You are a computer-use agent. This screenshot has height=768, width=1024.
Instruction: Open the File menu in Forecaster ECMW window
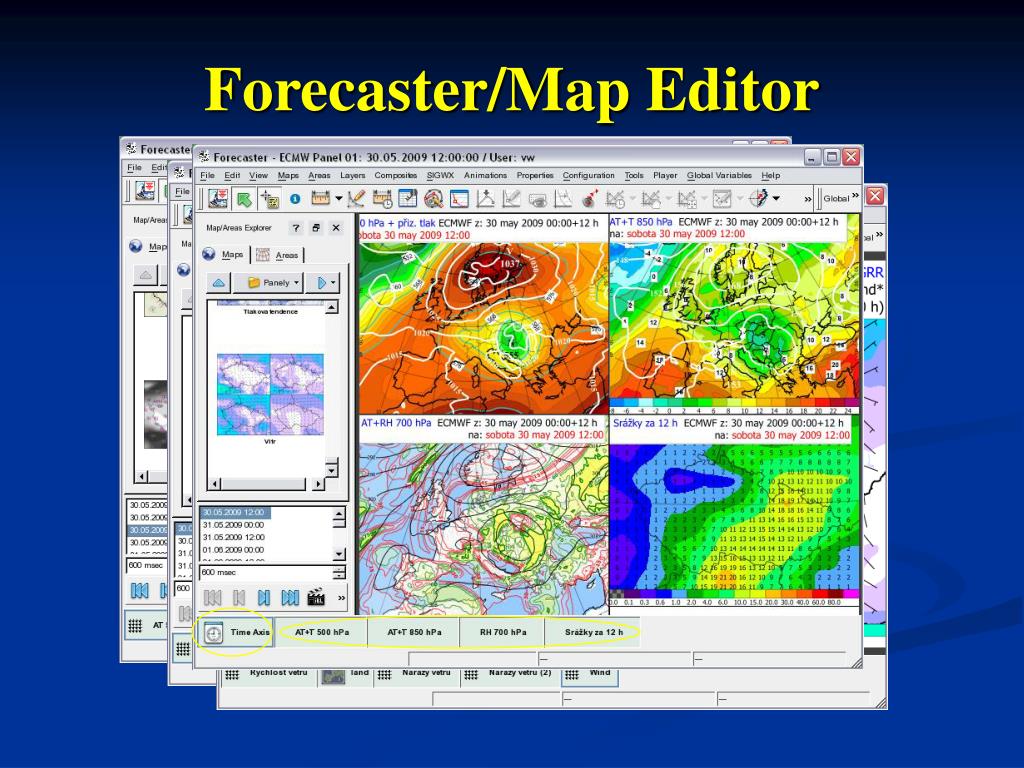pyautogui.click(x=207, y=176)
